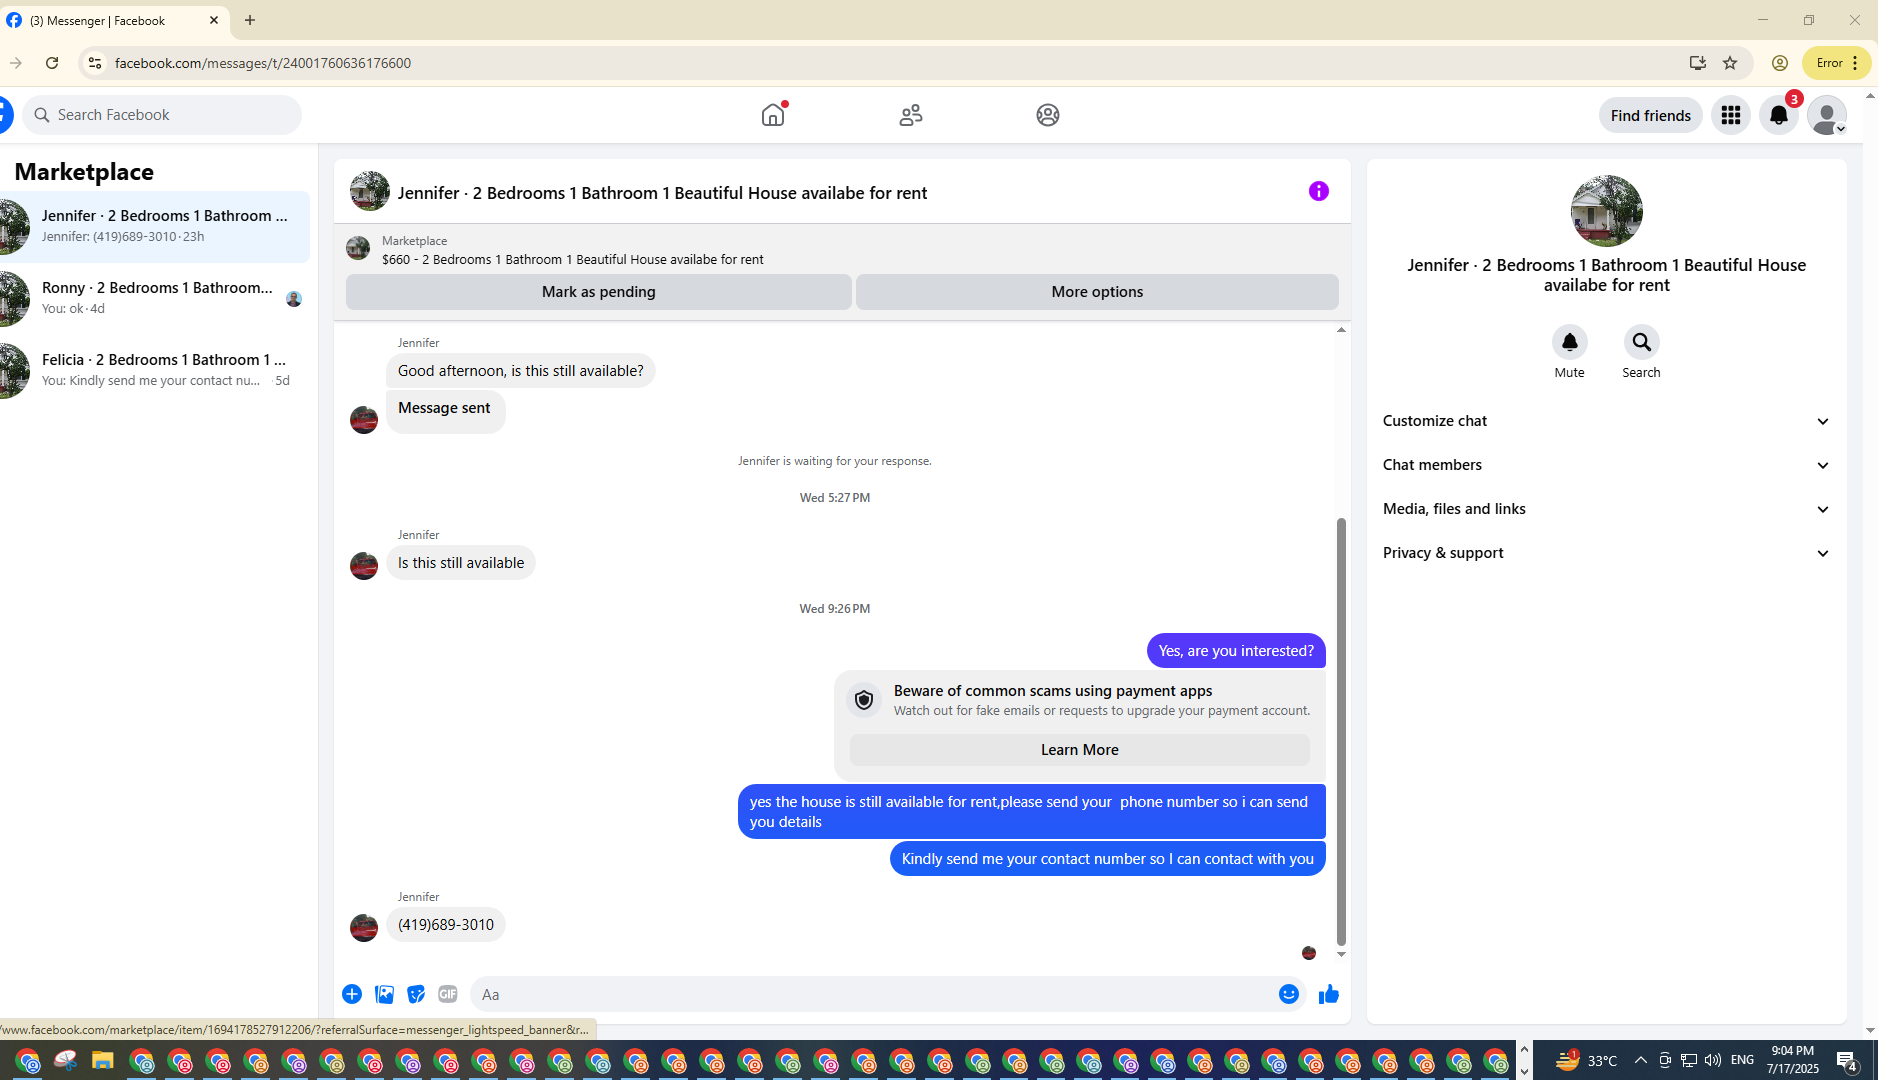Open the Facebook menu grid icon
This screenshot has height=1080, width=1878.
(x=1731, y=115)
